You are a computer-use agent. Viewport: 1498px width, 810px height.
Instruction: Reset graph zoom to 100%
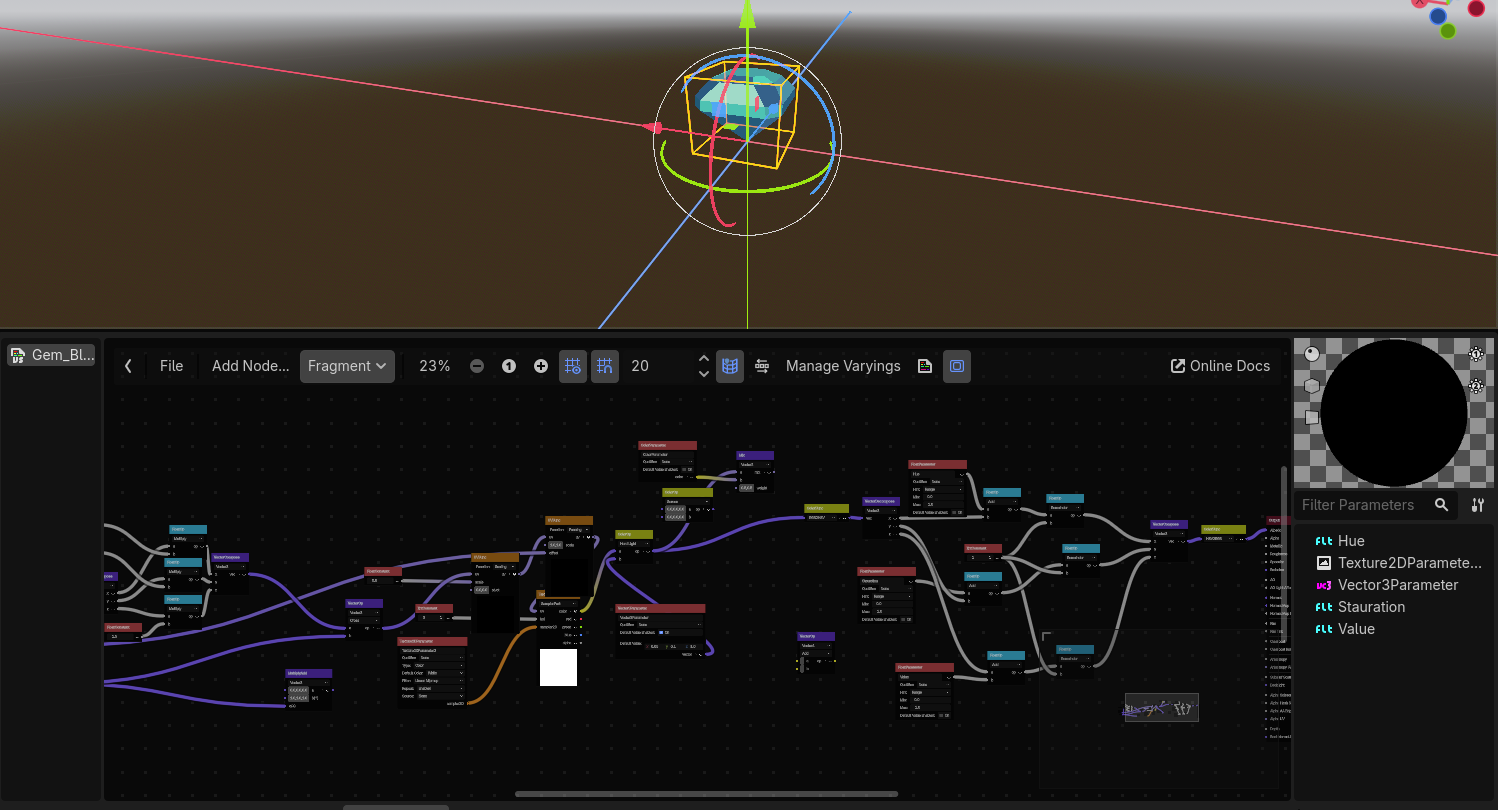point(509,366)
